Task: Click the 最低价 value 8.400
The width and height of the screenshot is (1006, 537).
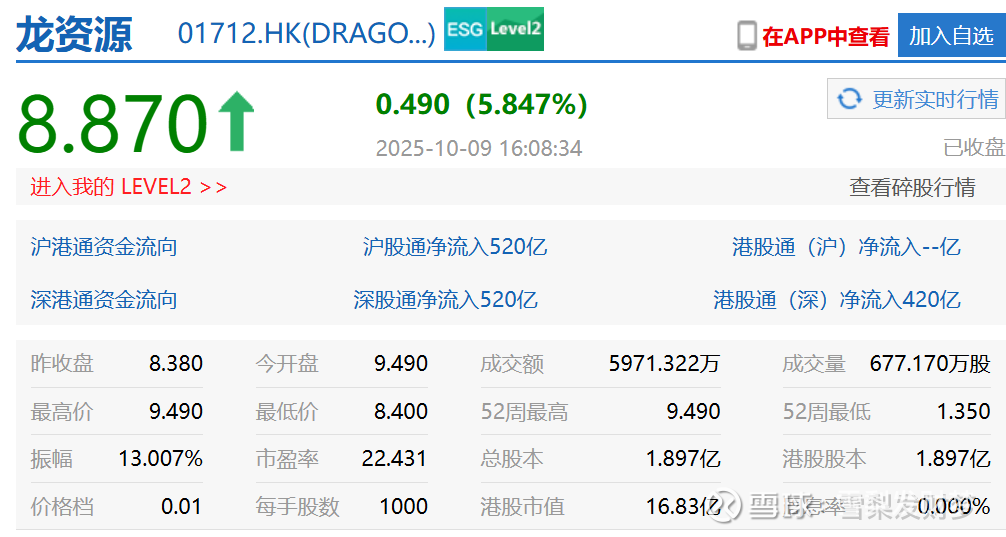Action: (401, 411)
